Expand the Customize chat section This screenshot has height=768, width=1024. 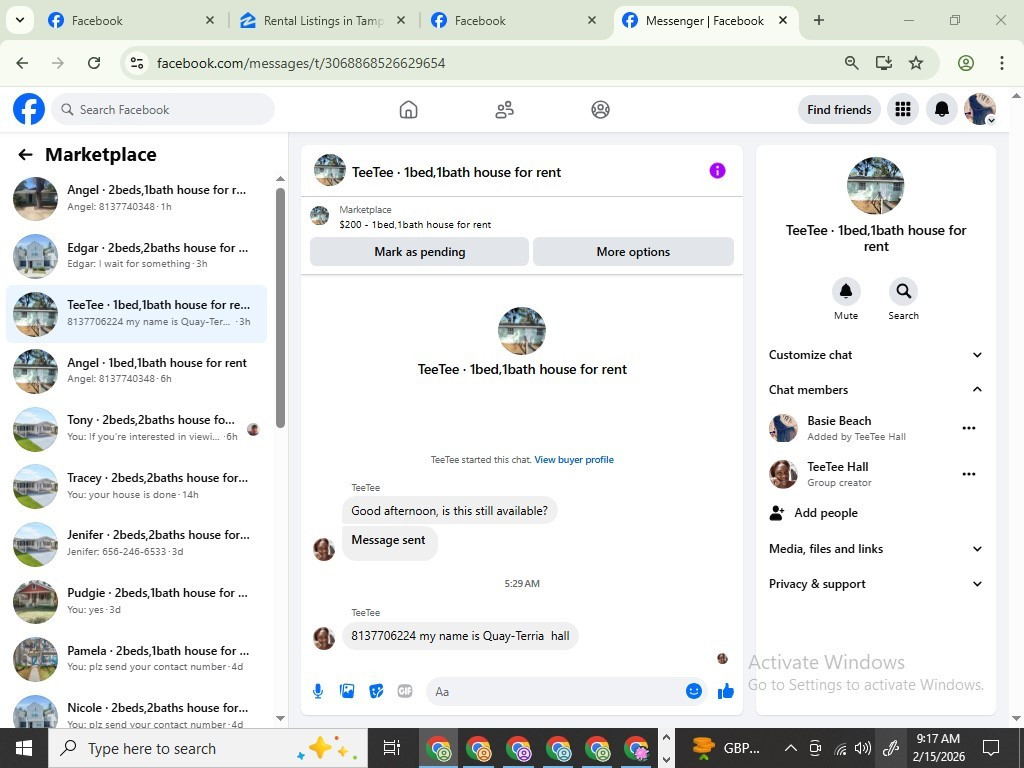coord(875,355)
